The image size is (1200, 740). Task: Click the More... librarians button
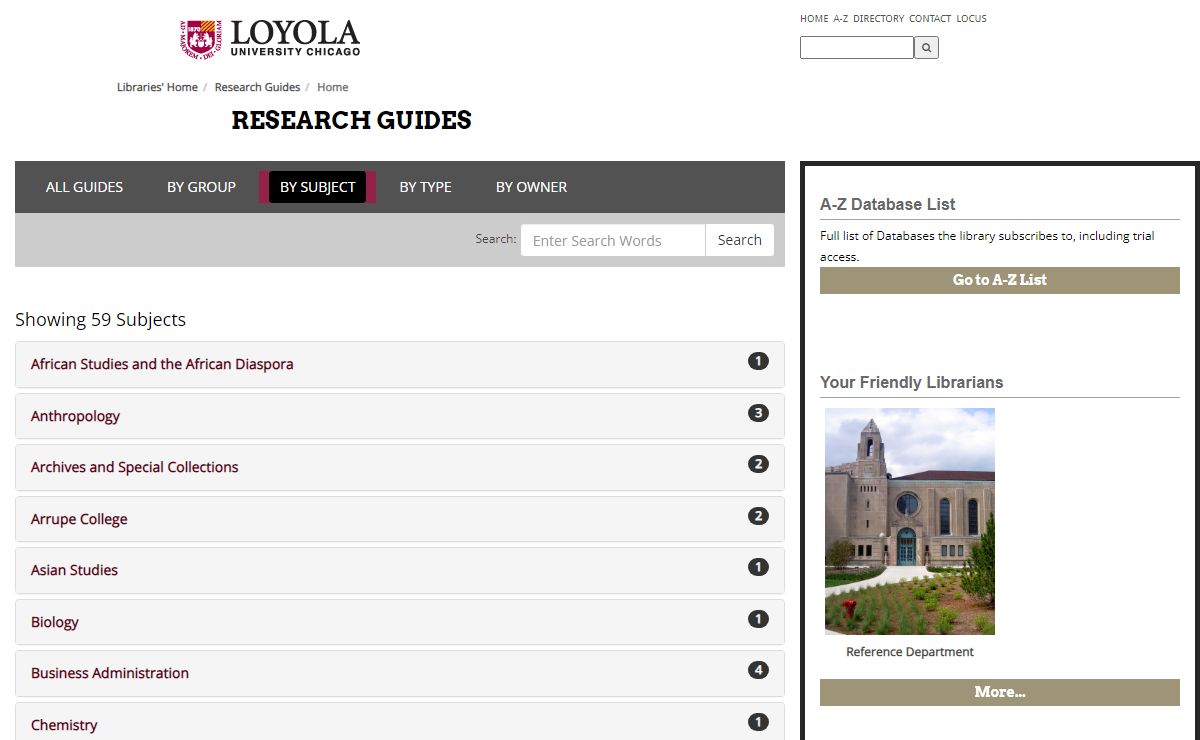click(x=999, y=692)
